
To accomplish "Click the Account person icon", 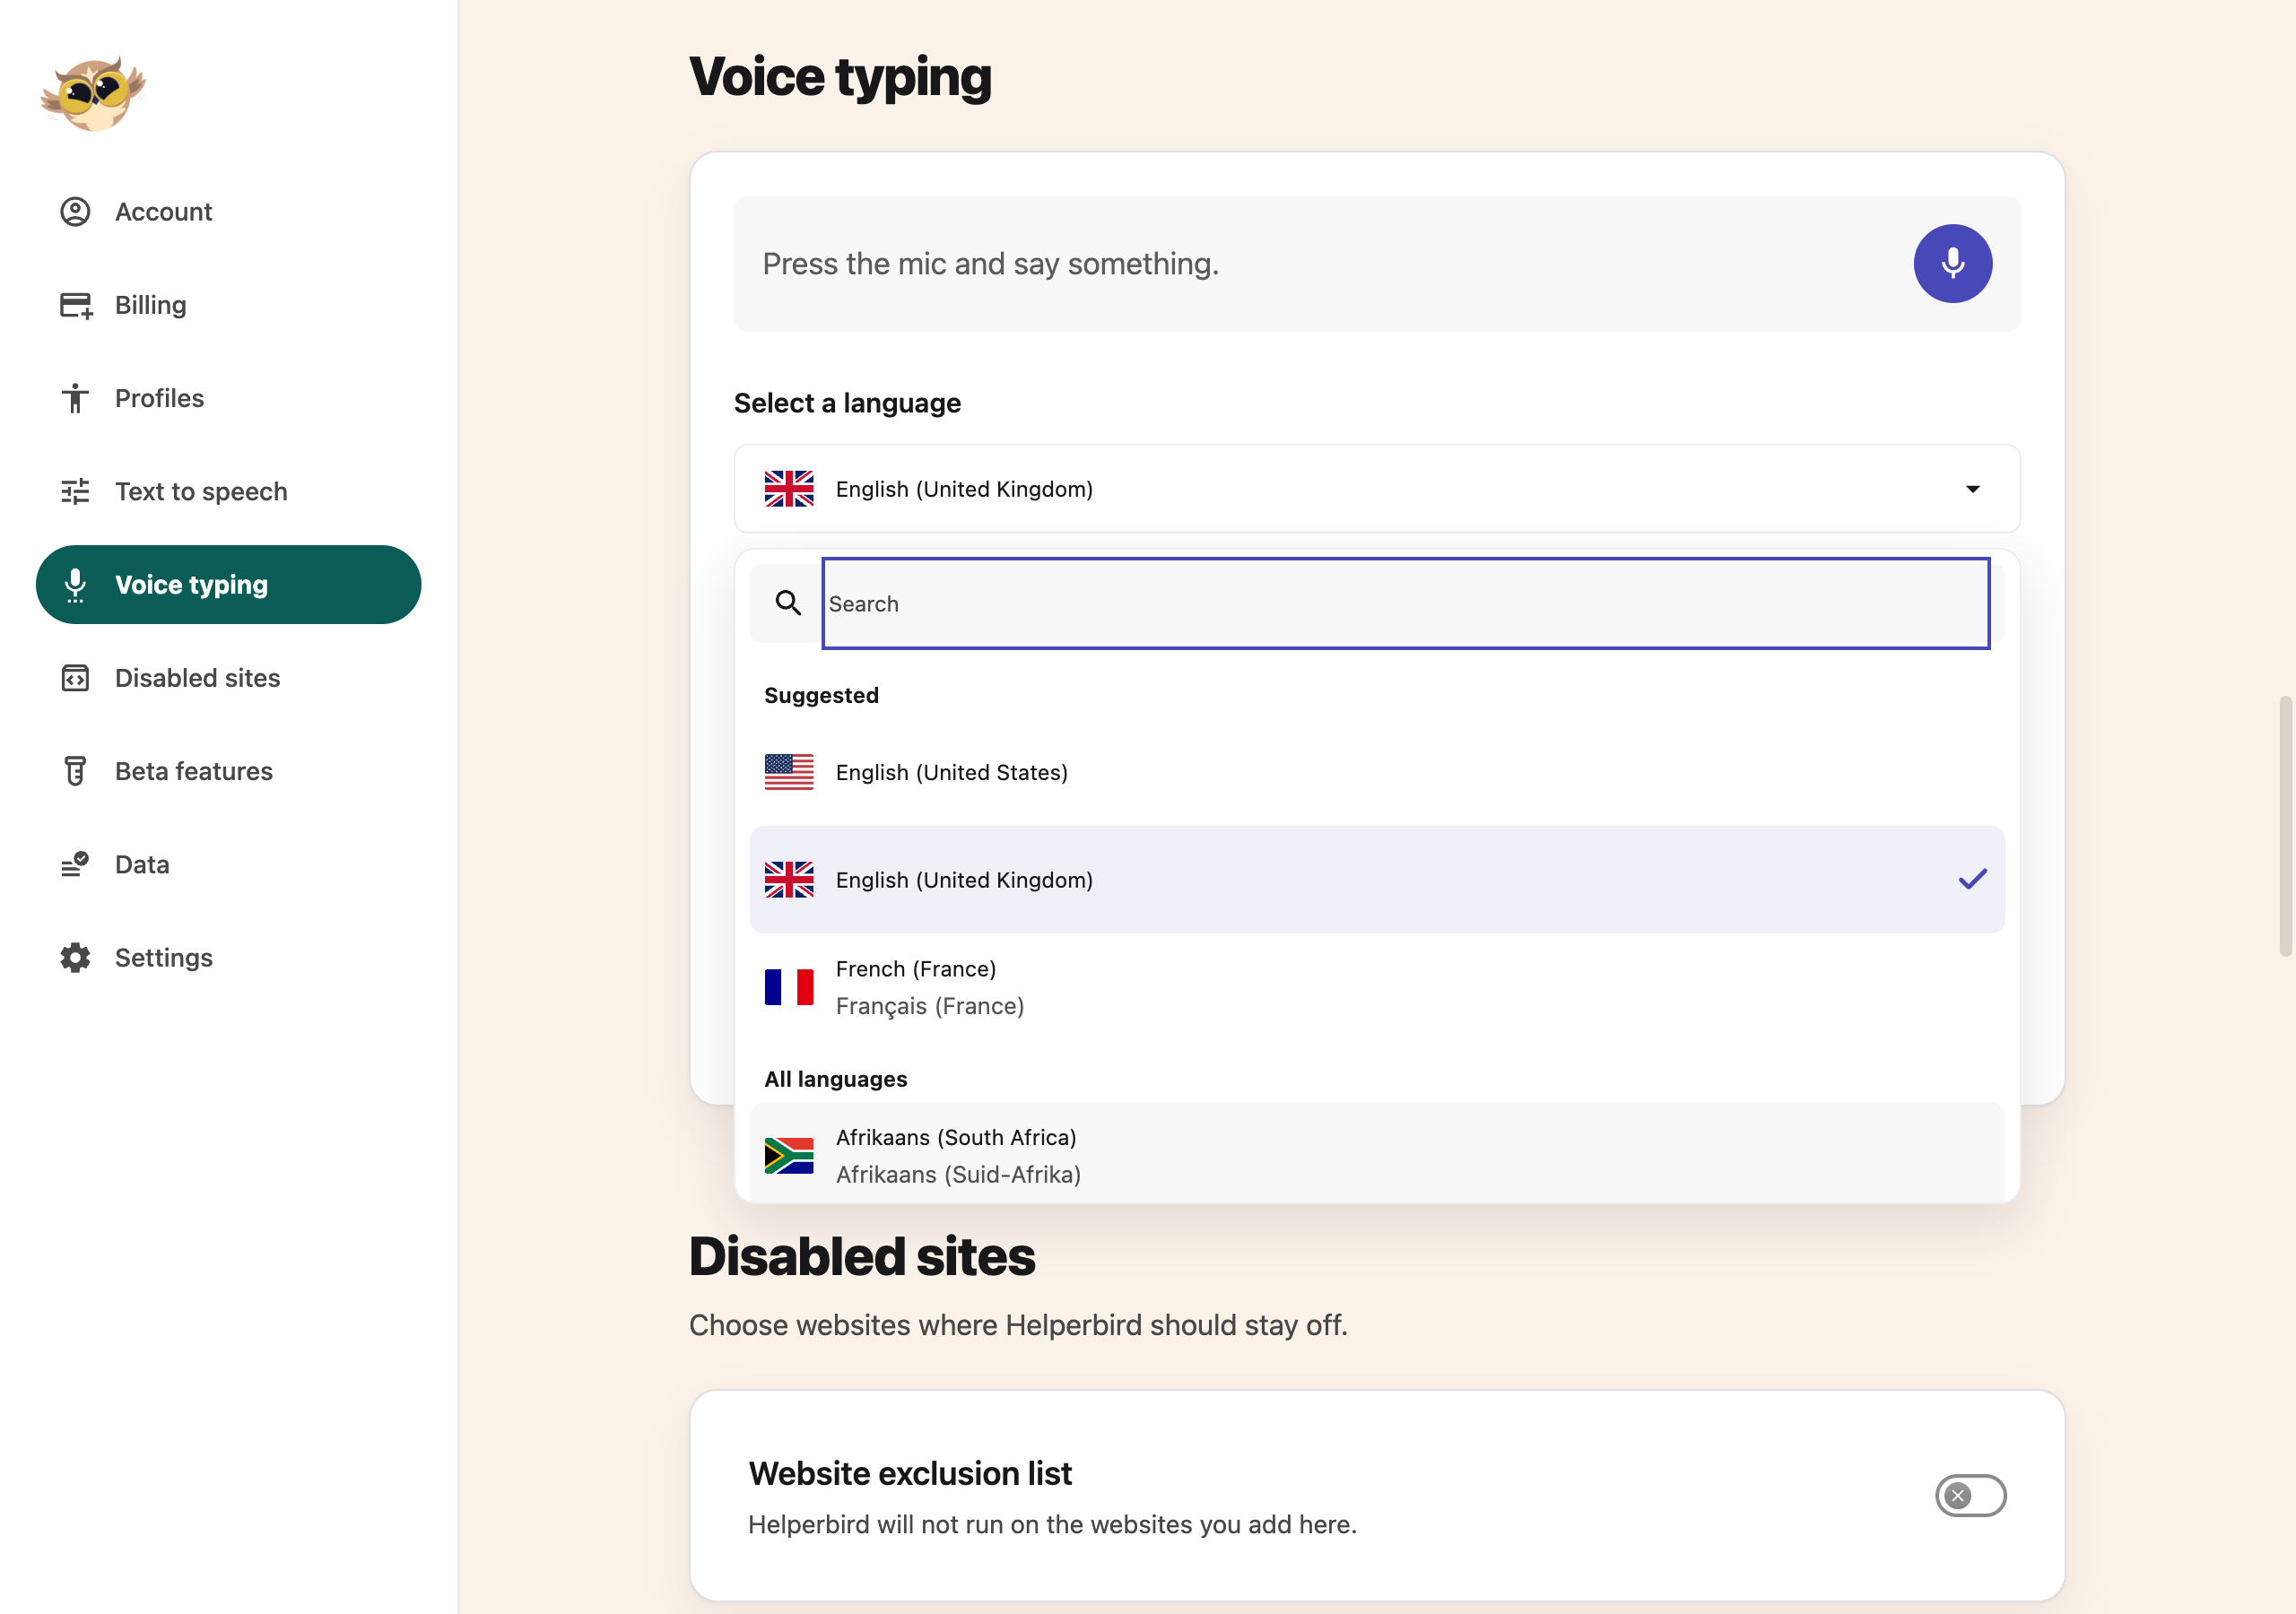I will 75,212.
